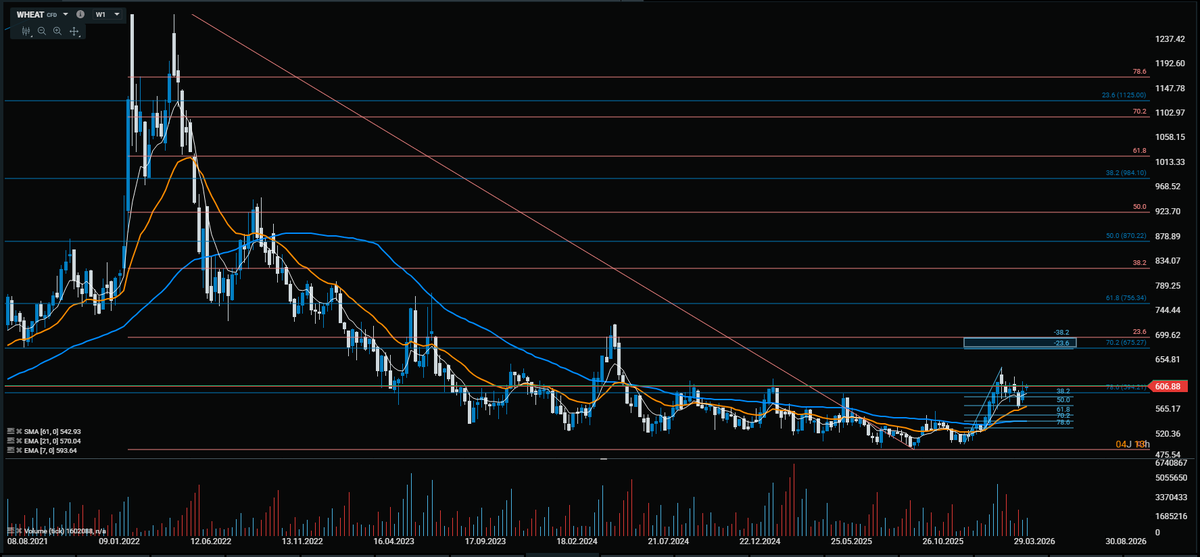Zoom out the chart with minus magnifier
1200x557 pixels.
point(42,31)
